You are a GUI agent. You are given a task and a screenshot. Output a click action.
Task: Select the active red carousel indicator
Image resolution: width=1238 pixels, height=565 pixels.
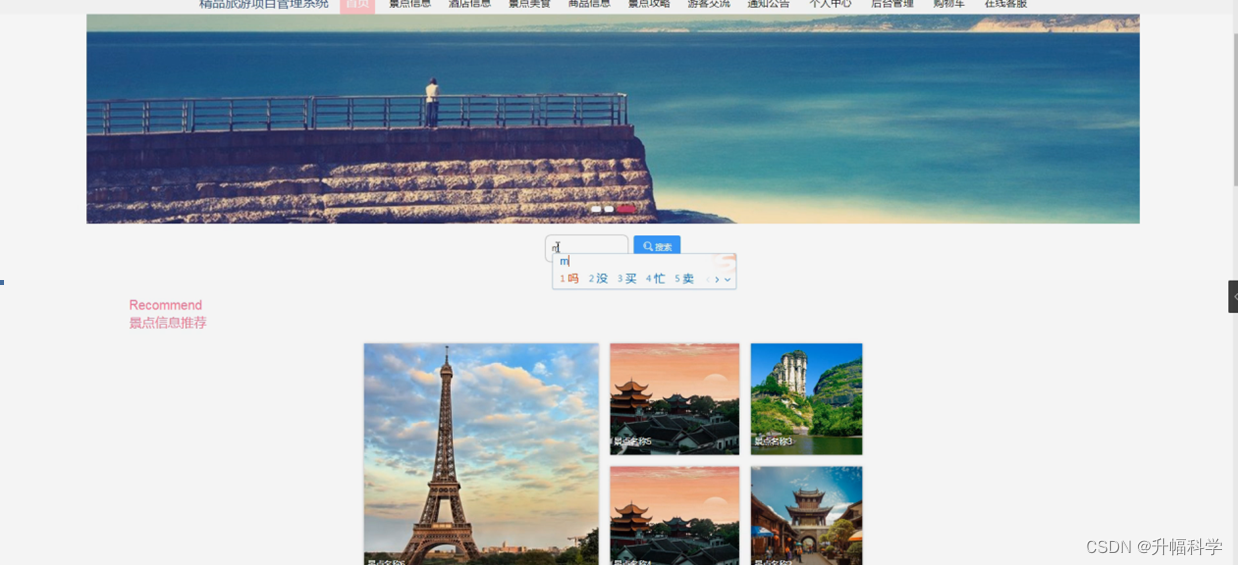(625, 209)
